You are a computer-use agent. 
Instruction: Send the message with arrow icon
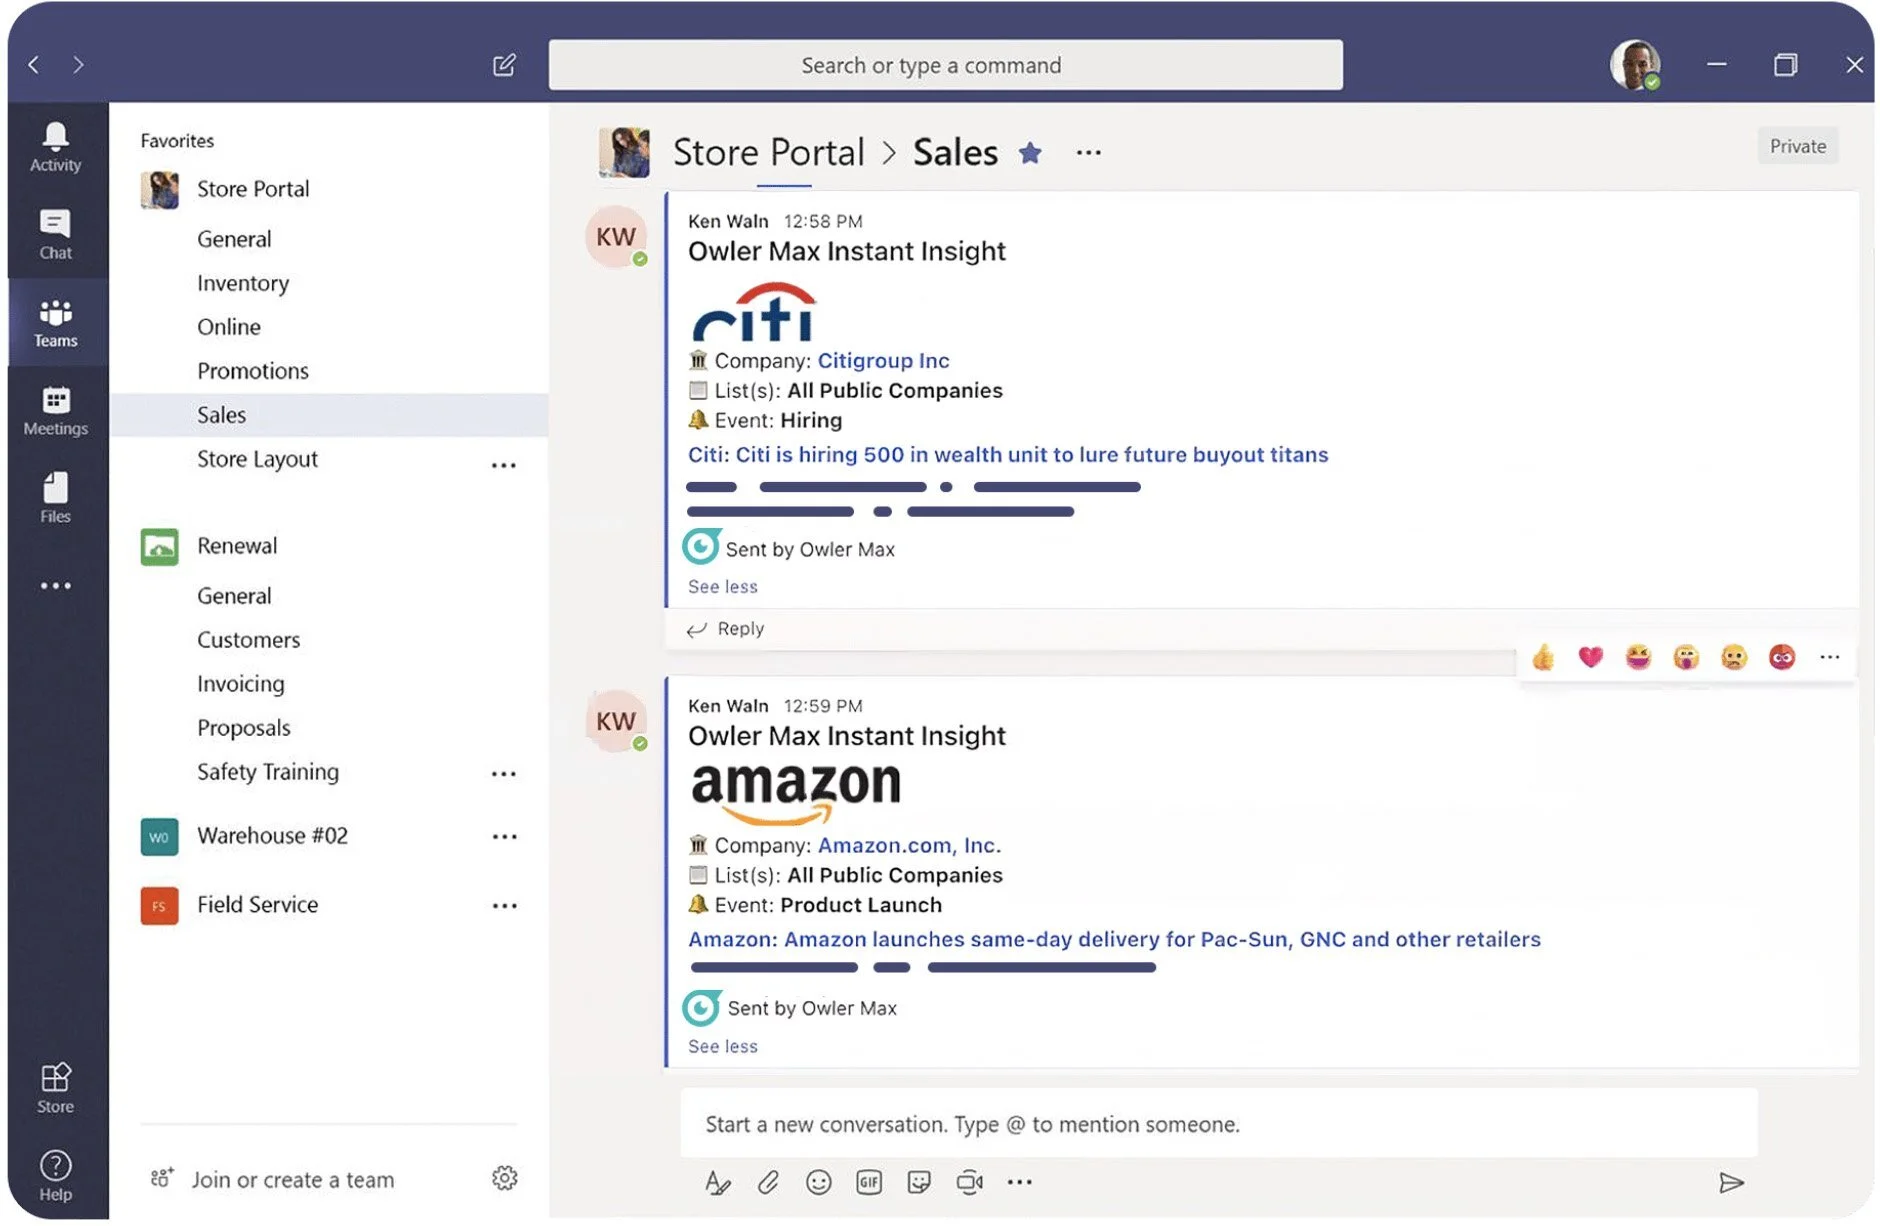[1731, 1184]
